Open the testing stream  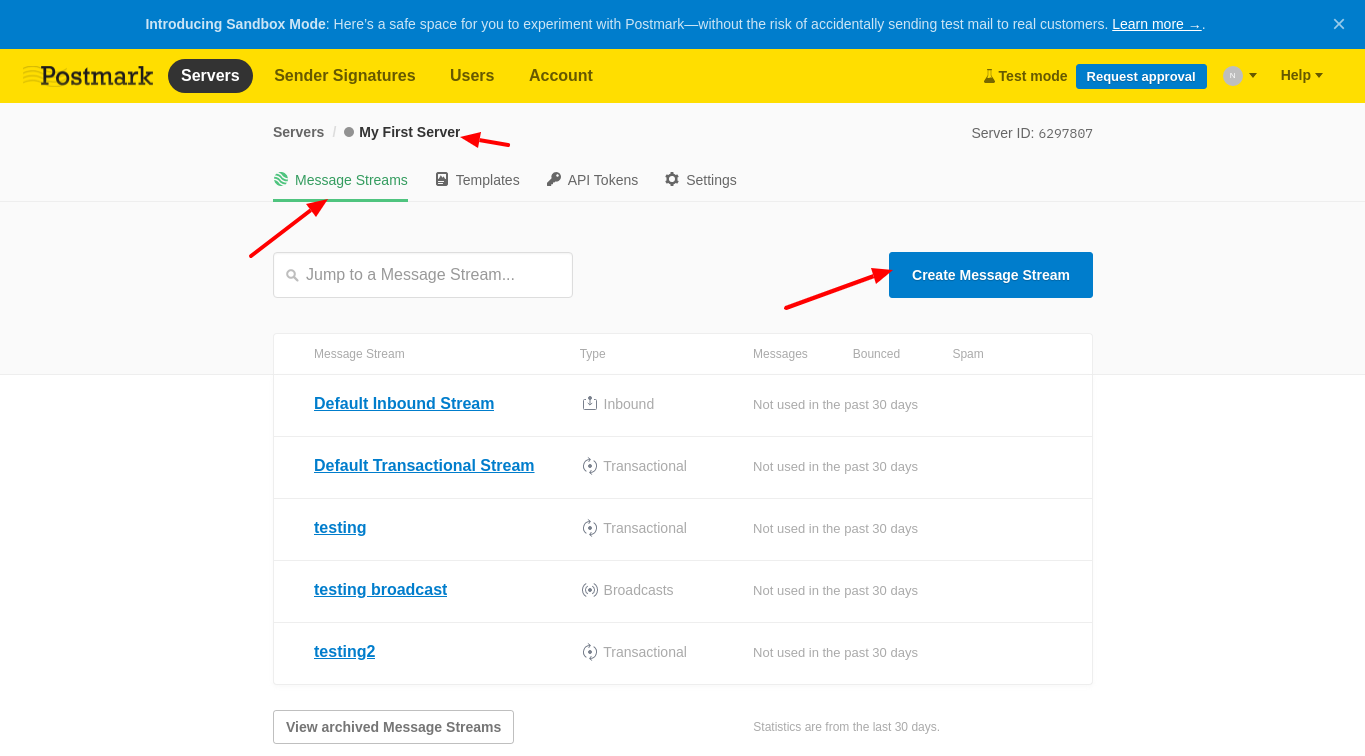(340, 528)
